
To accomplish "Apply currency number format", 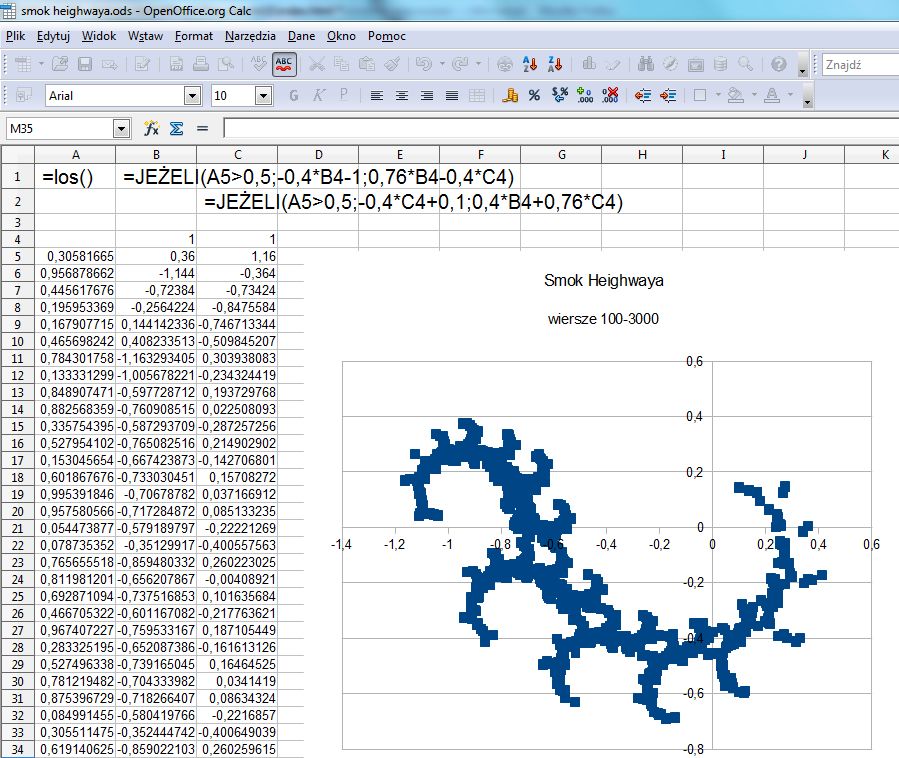I will tap(509, 96).
